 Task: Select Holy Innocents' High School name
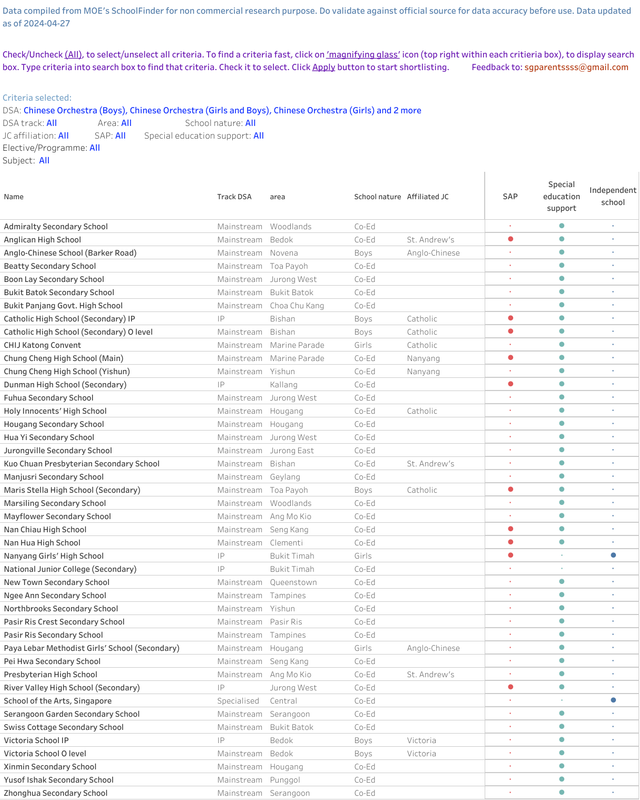click(x=55, y=411)
